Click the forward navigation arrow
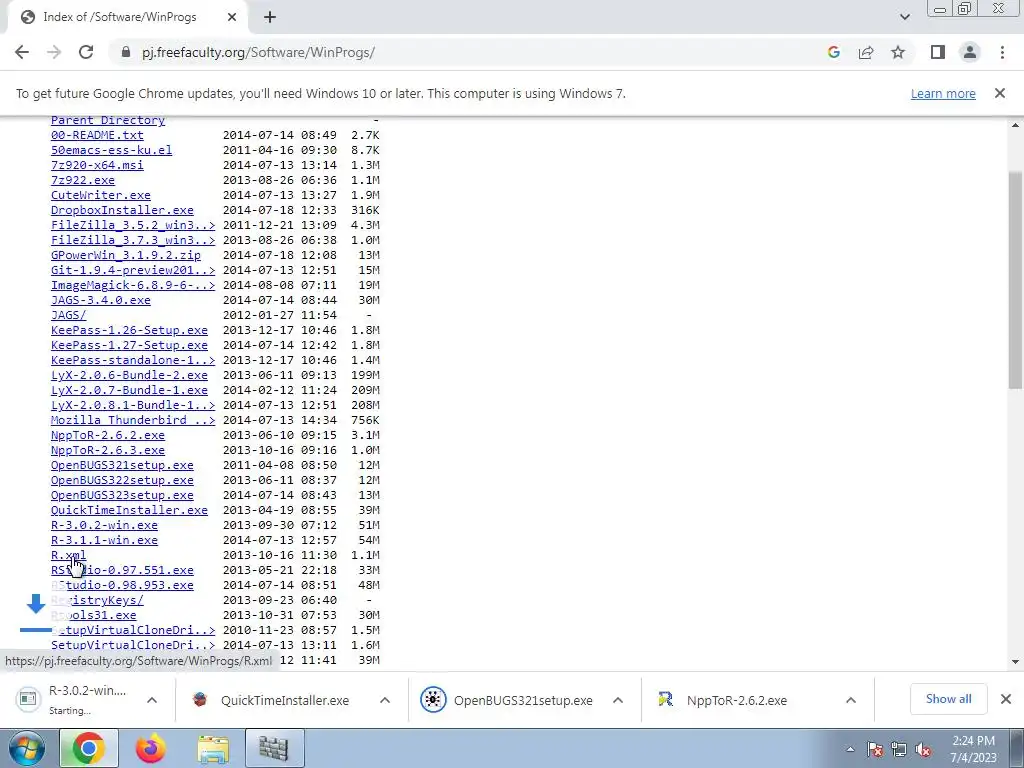The height and width of the screenshot is (768, 1024). (54, 52)
